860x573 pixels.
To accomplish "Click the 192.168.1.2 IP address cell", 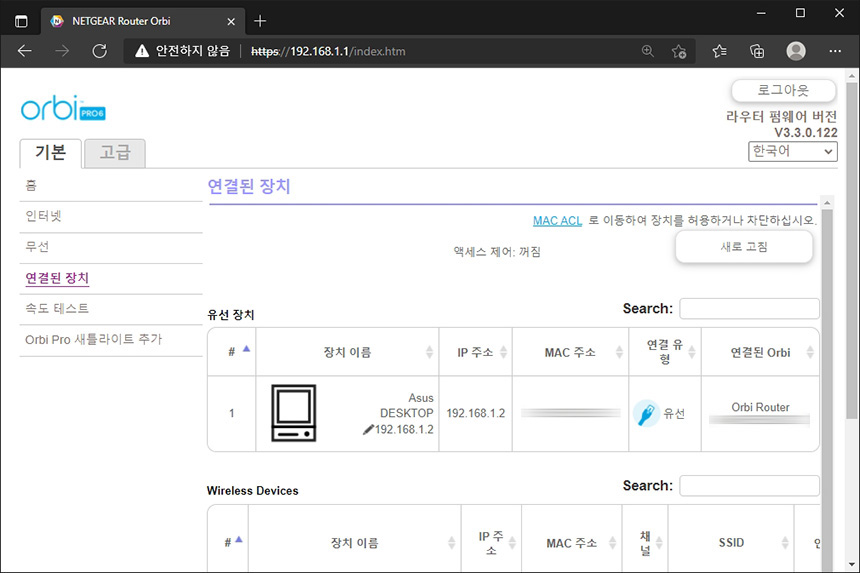I will tap(476, 413).
